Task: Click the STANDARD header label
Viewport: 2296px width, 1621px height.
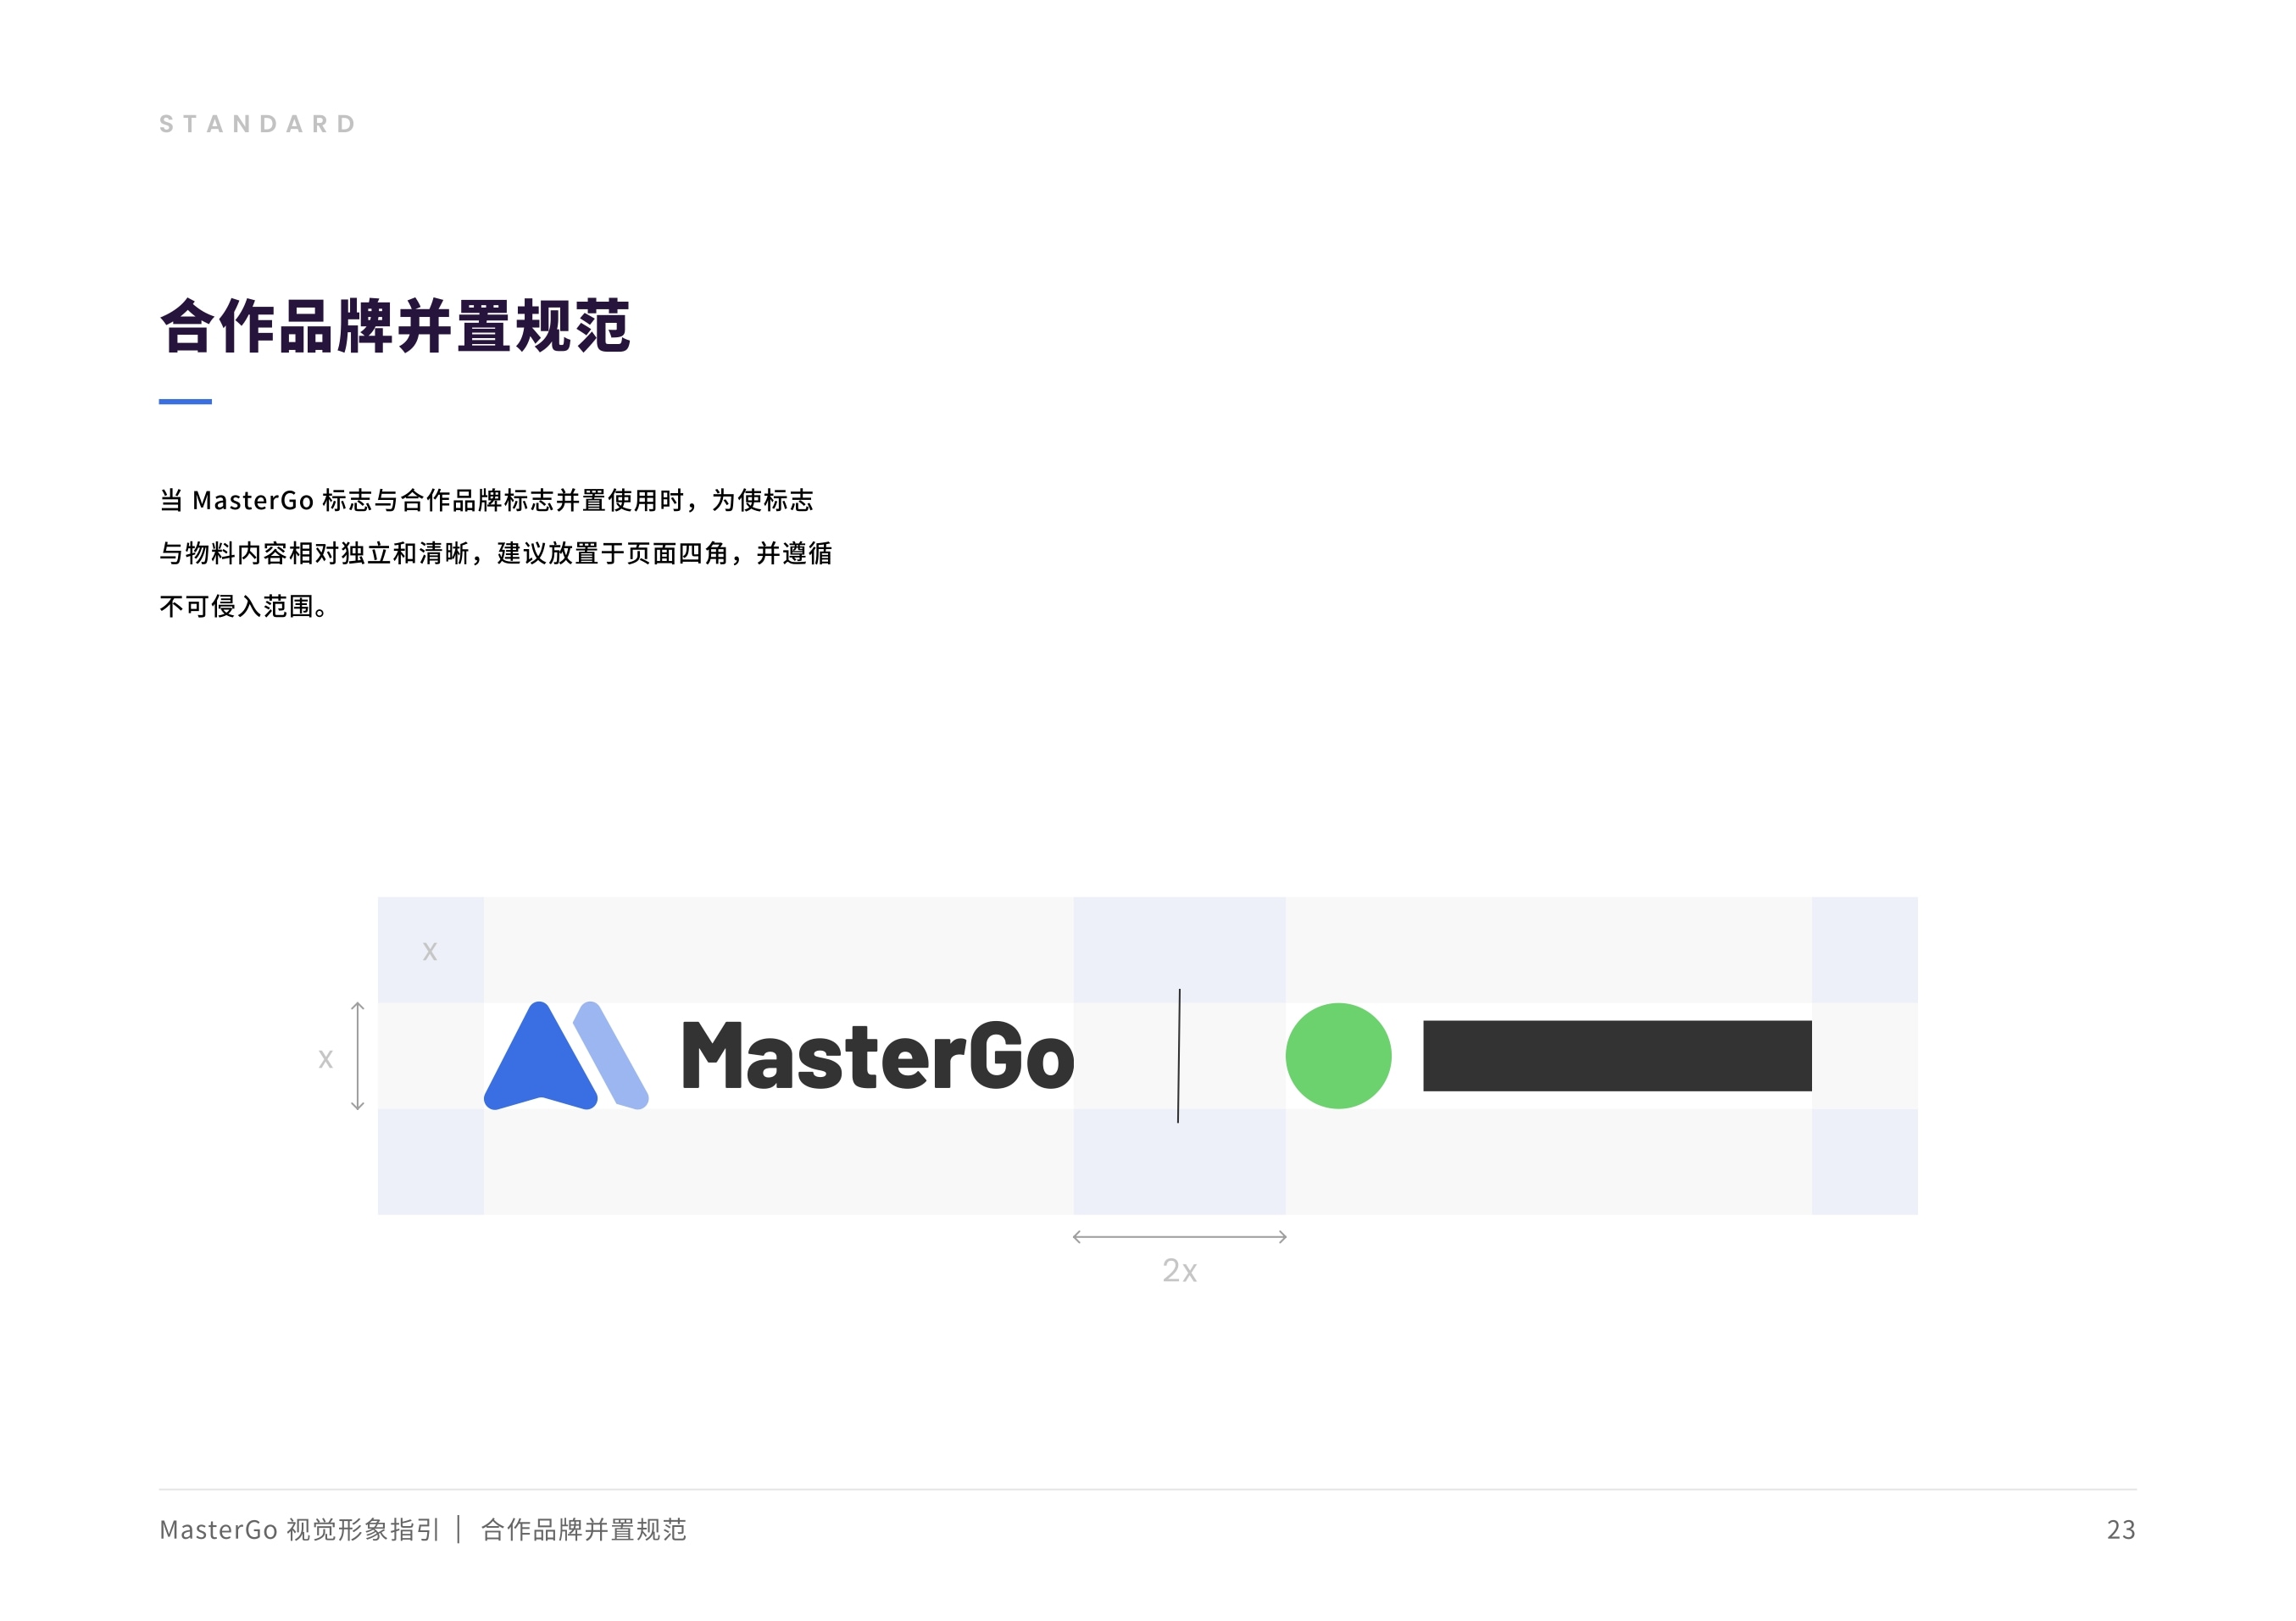Action: coord(258,124)
